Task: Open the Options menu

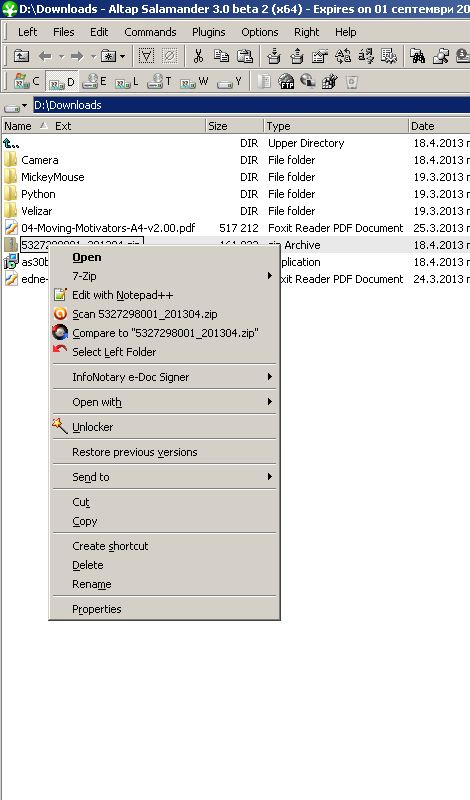Action: click(260, 32)
